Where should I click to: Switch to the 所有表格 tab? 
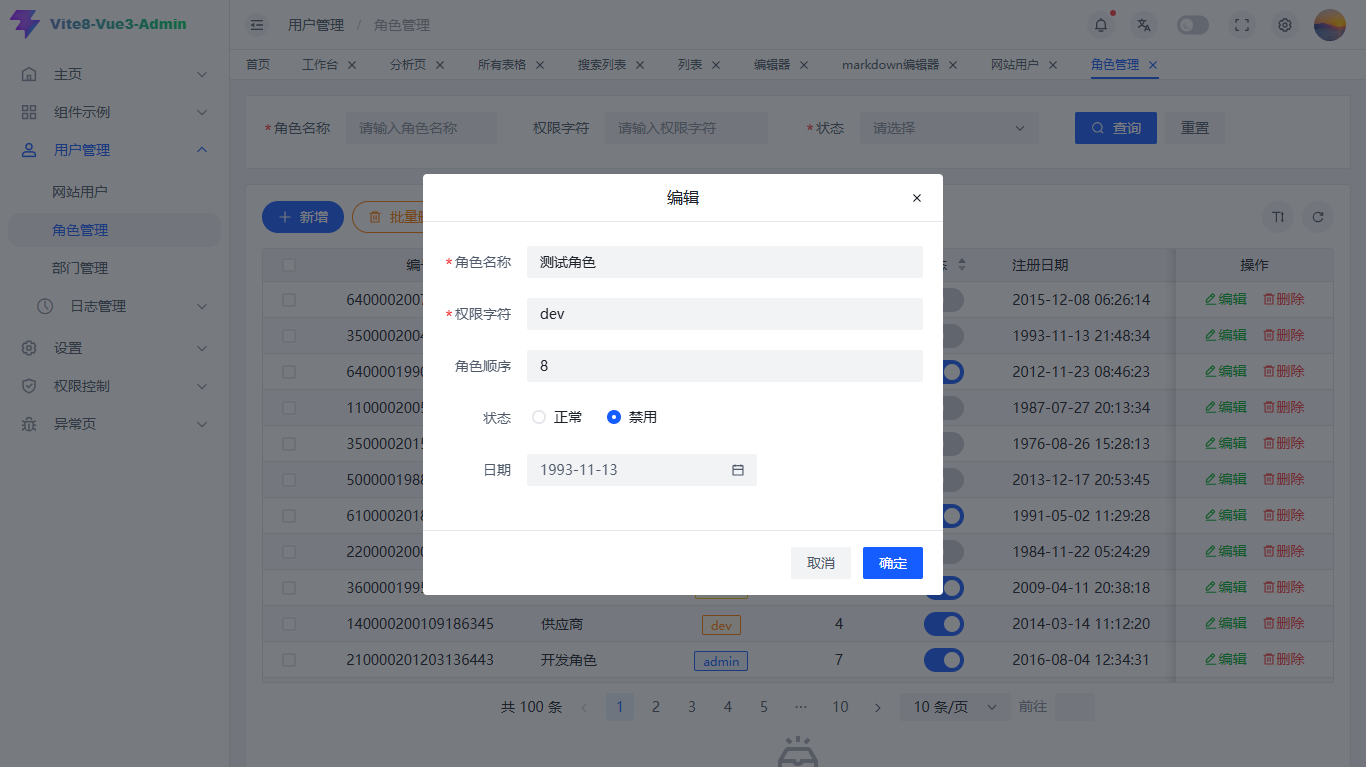pos(502,64)
